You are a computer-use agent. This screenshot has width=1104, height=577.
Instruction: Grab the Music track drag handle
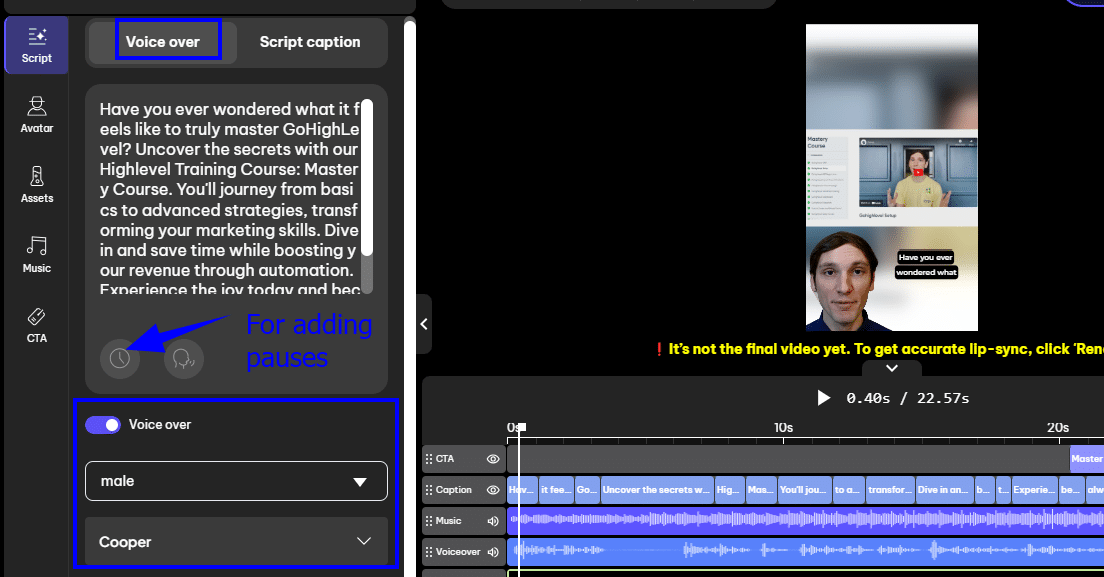point(429,521)
